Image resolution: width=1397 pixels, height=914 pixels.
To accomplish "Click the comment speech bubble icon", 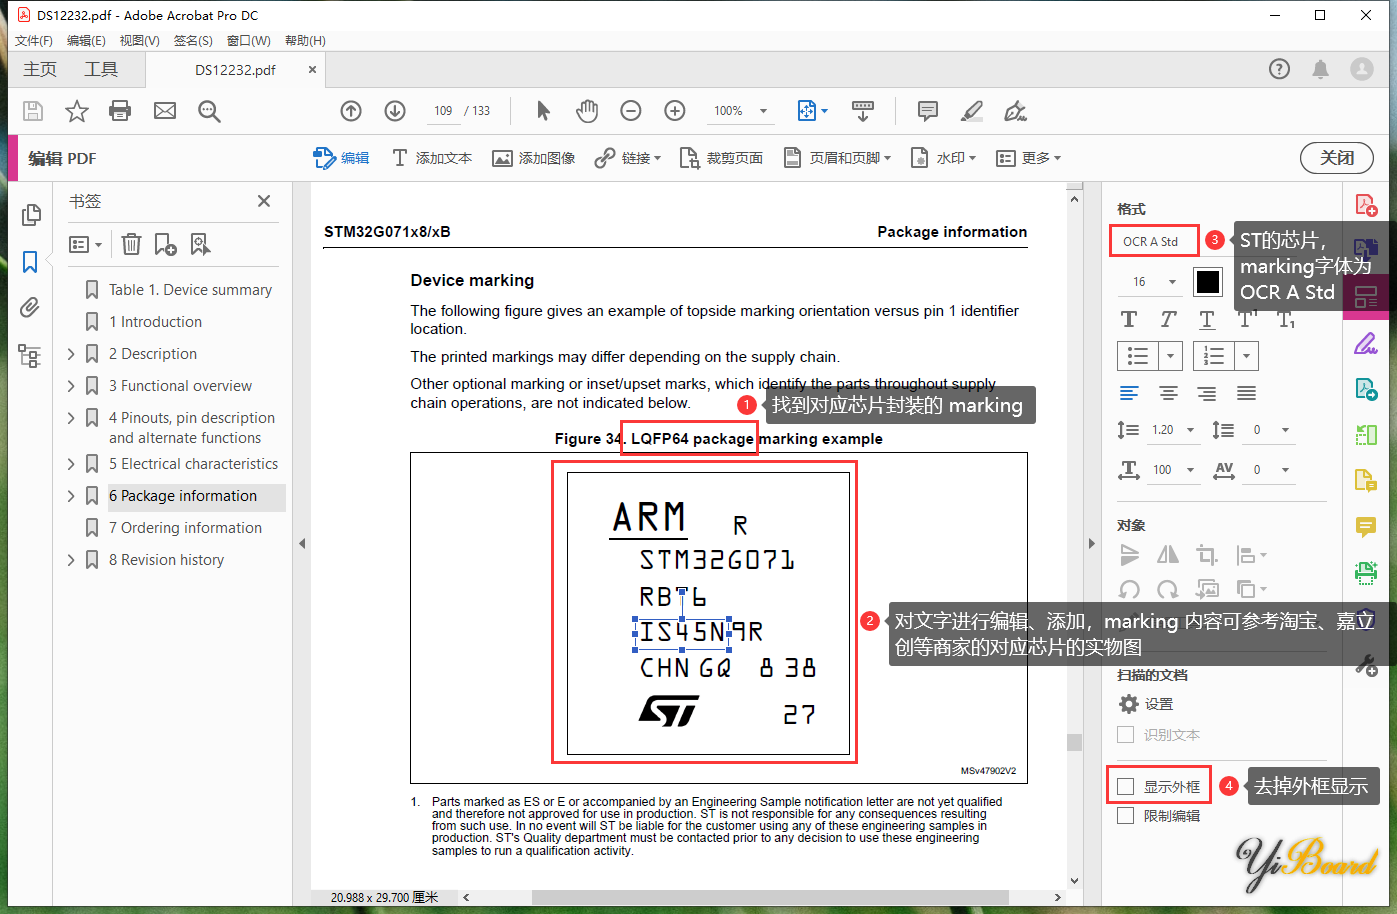I will tap(928, 111).
